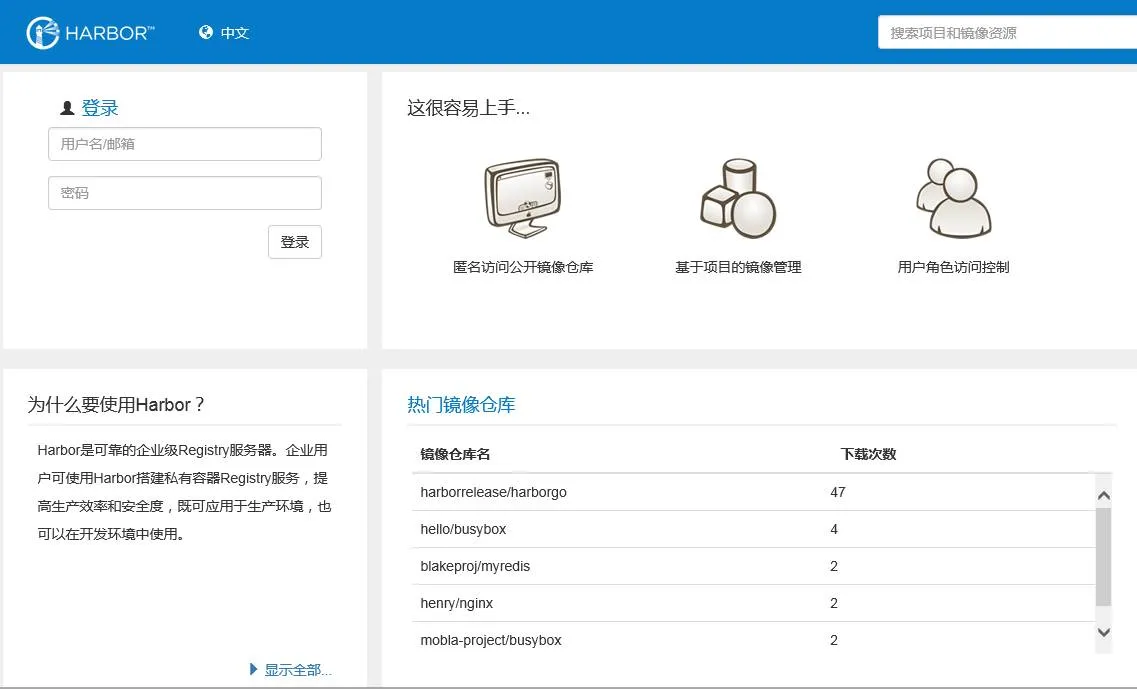Select the hello/busybox repository row

coord(753,529)
